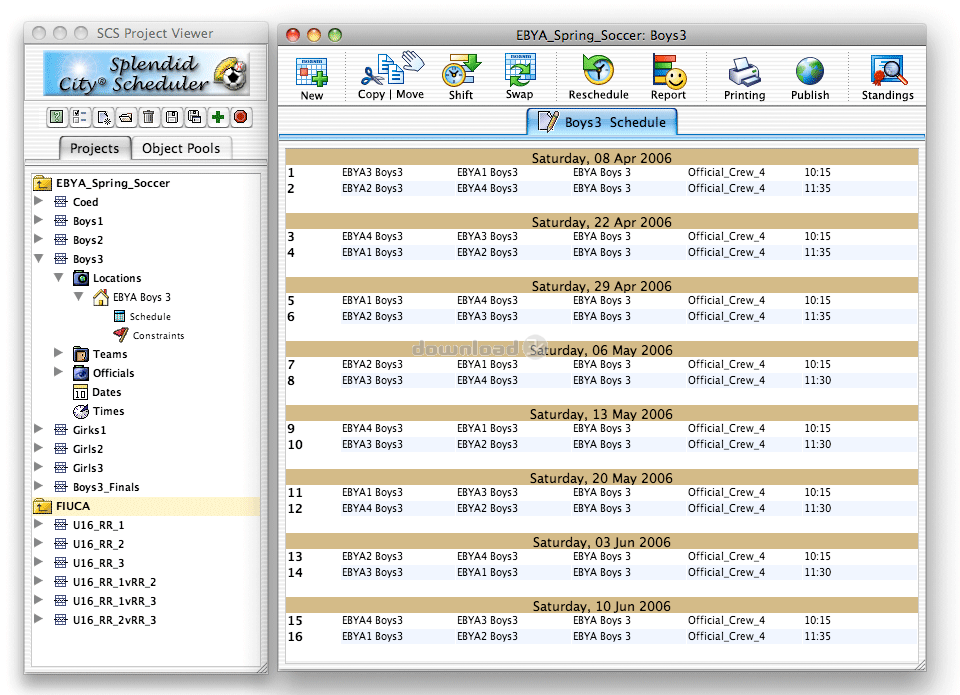Image resolution: width=960 pixels, height=695 pixels.
Task: Switch to the Projects tab
Action: [x=95, y=148]
